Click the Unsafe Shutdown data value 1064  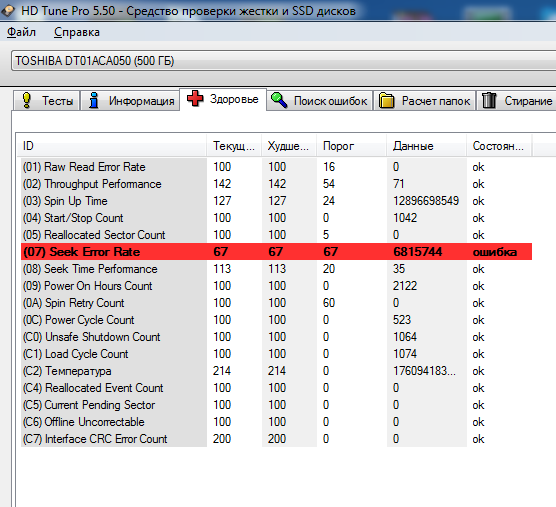coord(405,337)
